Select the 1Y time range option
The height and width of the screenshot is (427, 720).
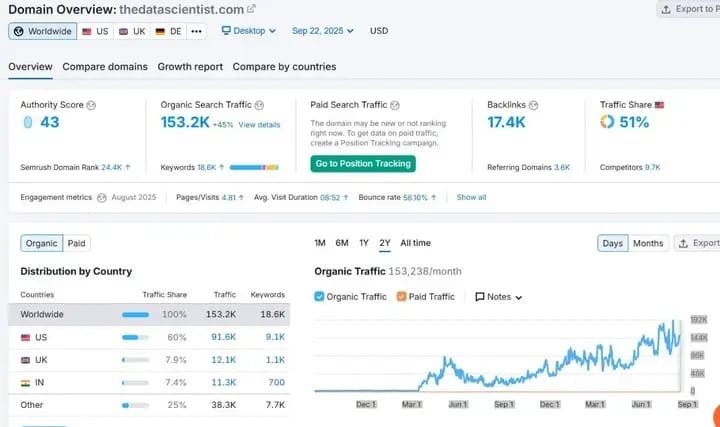(x=364, y=243)
